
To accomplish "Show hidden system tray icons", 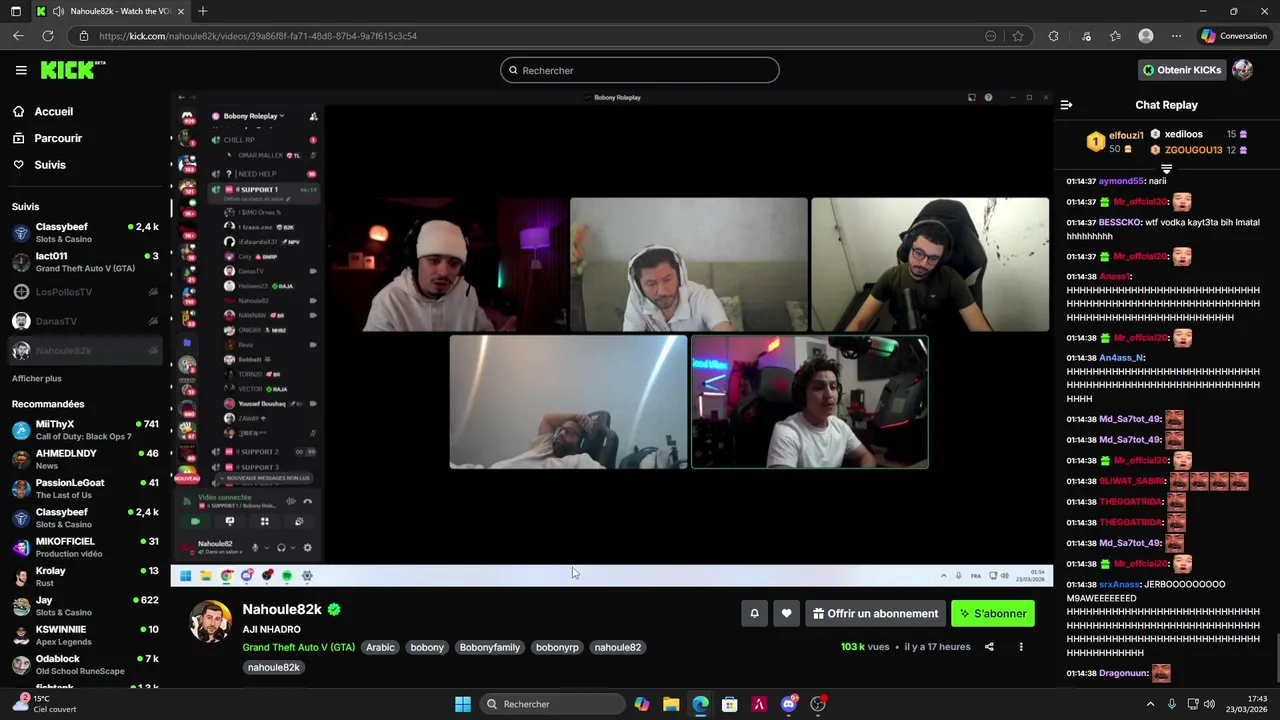I will pos(1150,704).
